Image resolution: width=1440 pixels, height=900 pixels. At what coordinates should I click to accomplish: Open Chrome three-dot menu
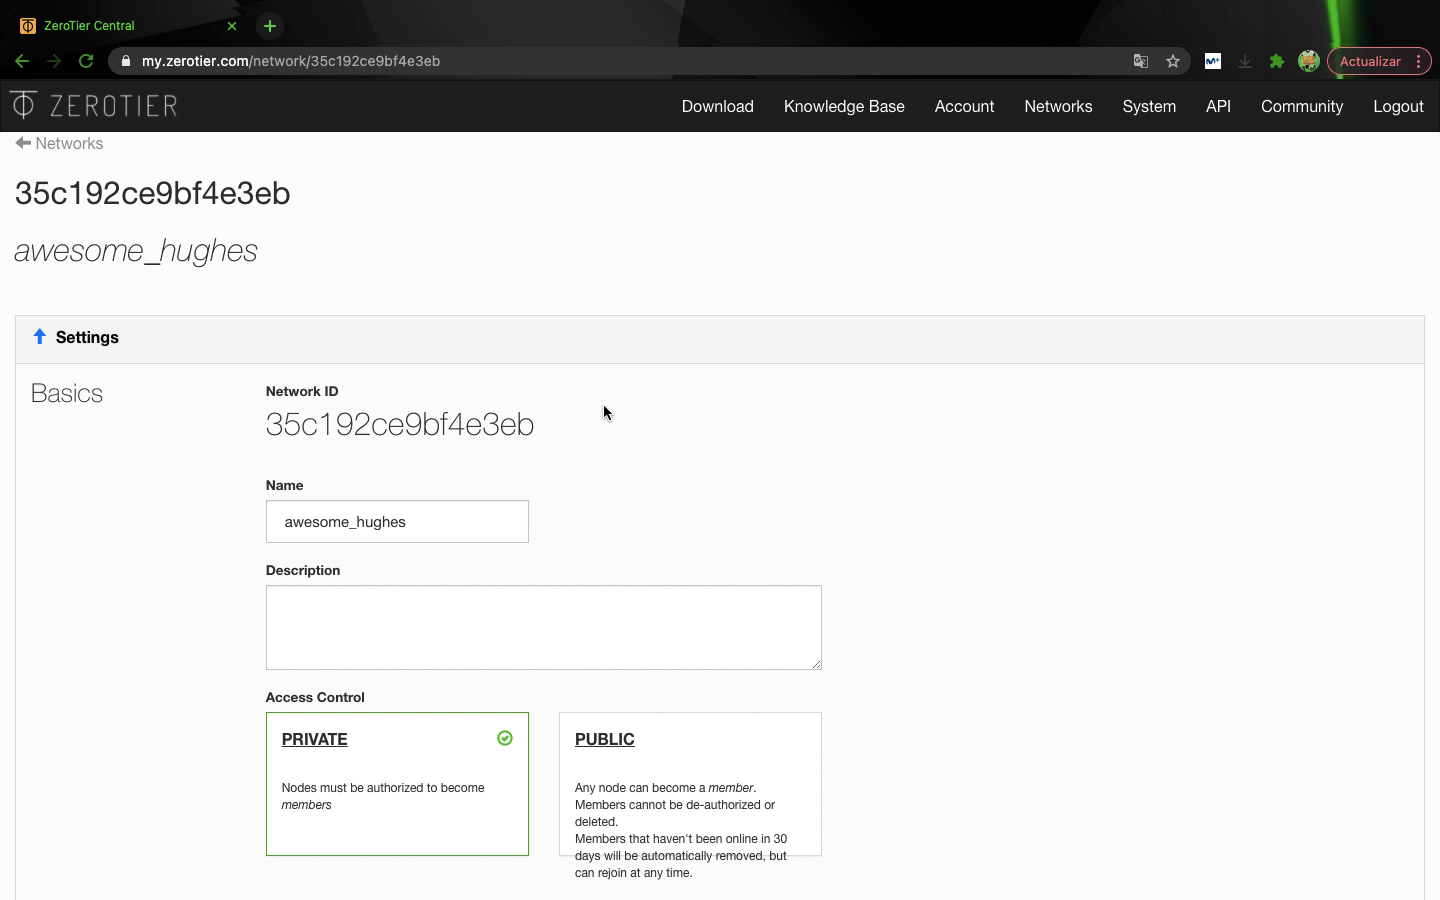(x=1418, y=61)
